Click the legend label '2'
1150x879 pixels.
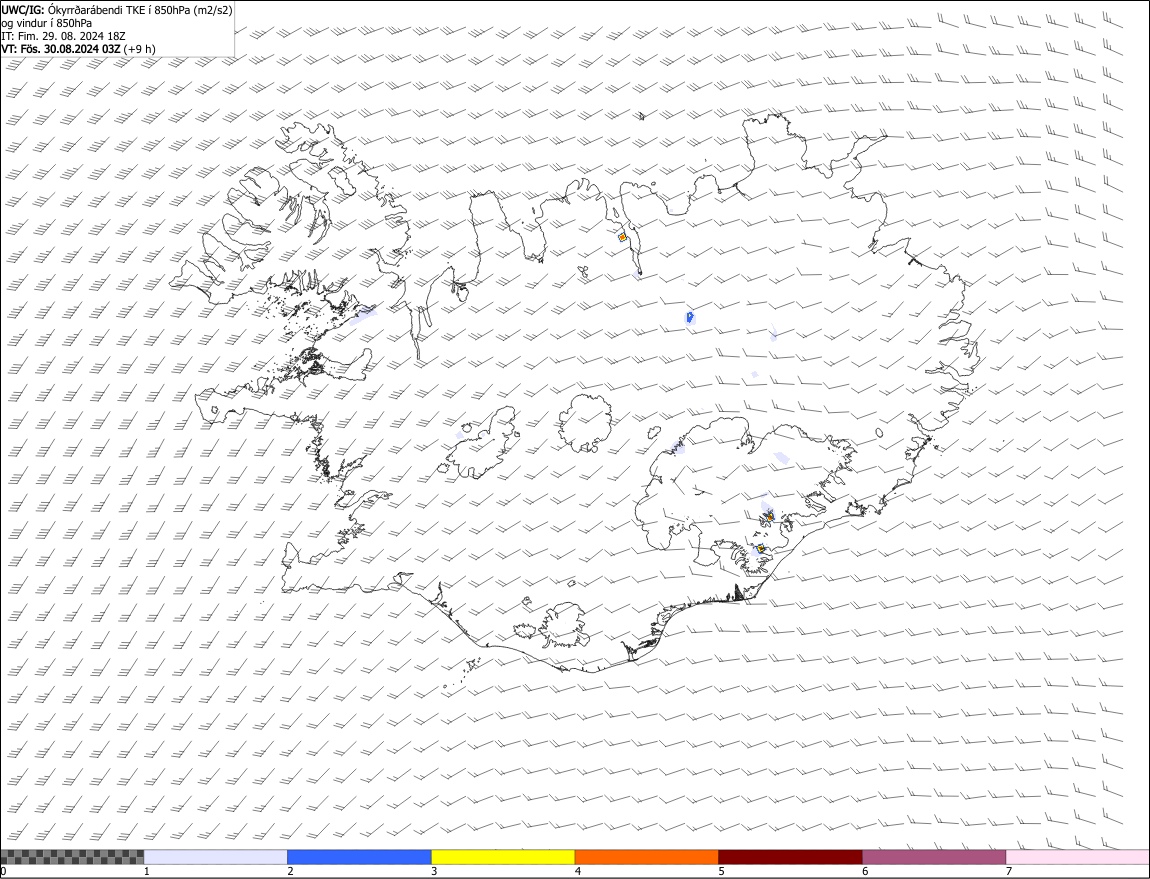coord(290,872)
